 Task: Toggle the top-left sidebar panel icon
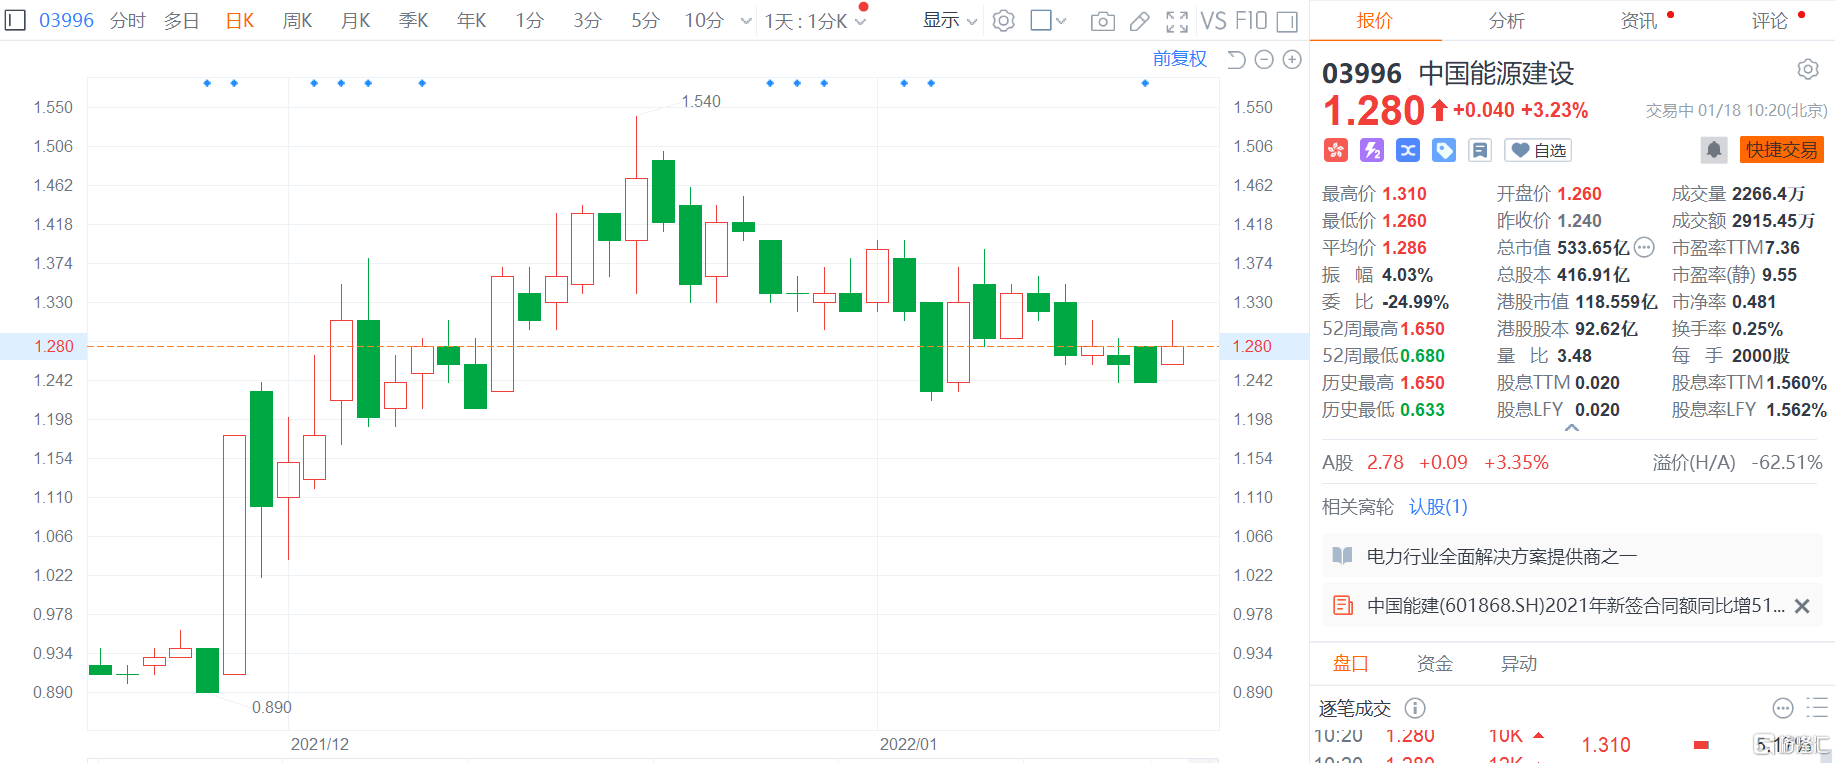(x=15, y=20)
